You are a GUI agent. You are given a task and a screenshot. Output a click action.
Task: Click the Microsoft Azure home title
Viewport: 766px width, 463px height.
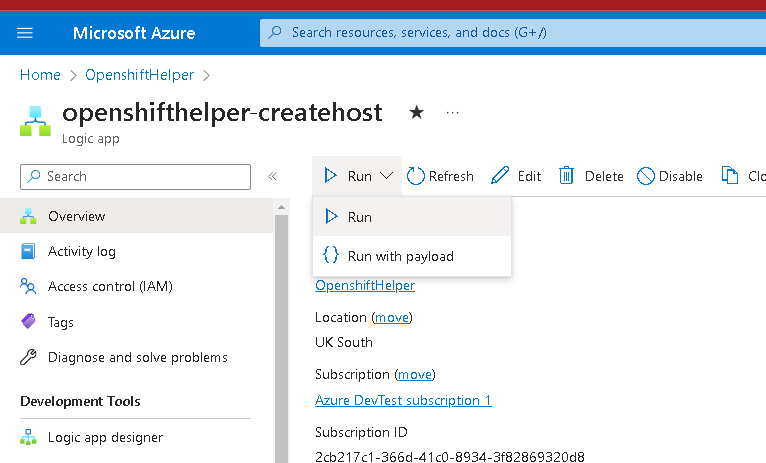134,33
